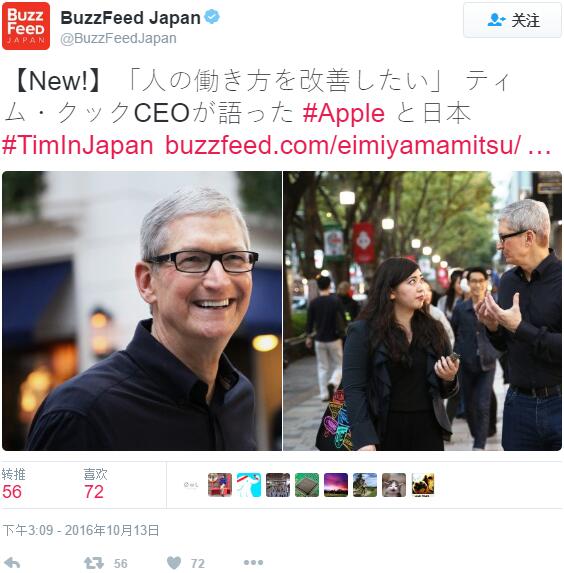View the 72 喜欢 likes count
This screenshot has height=573, width=564.
coord(95,484)
